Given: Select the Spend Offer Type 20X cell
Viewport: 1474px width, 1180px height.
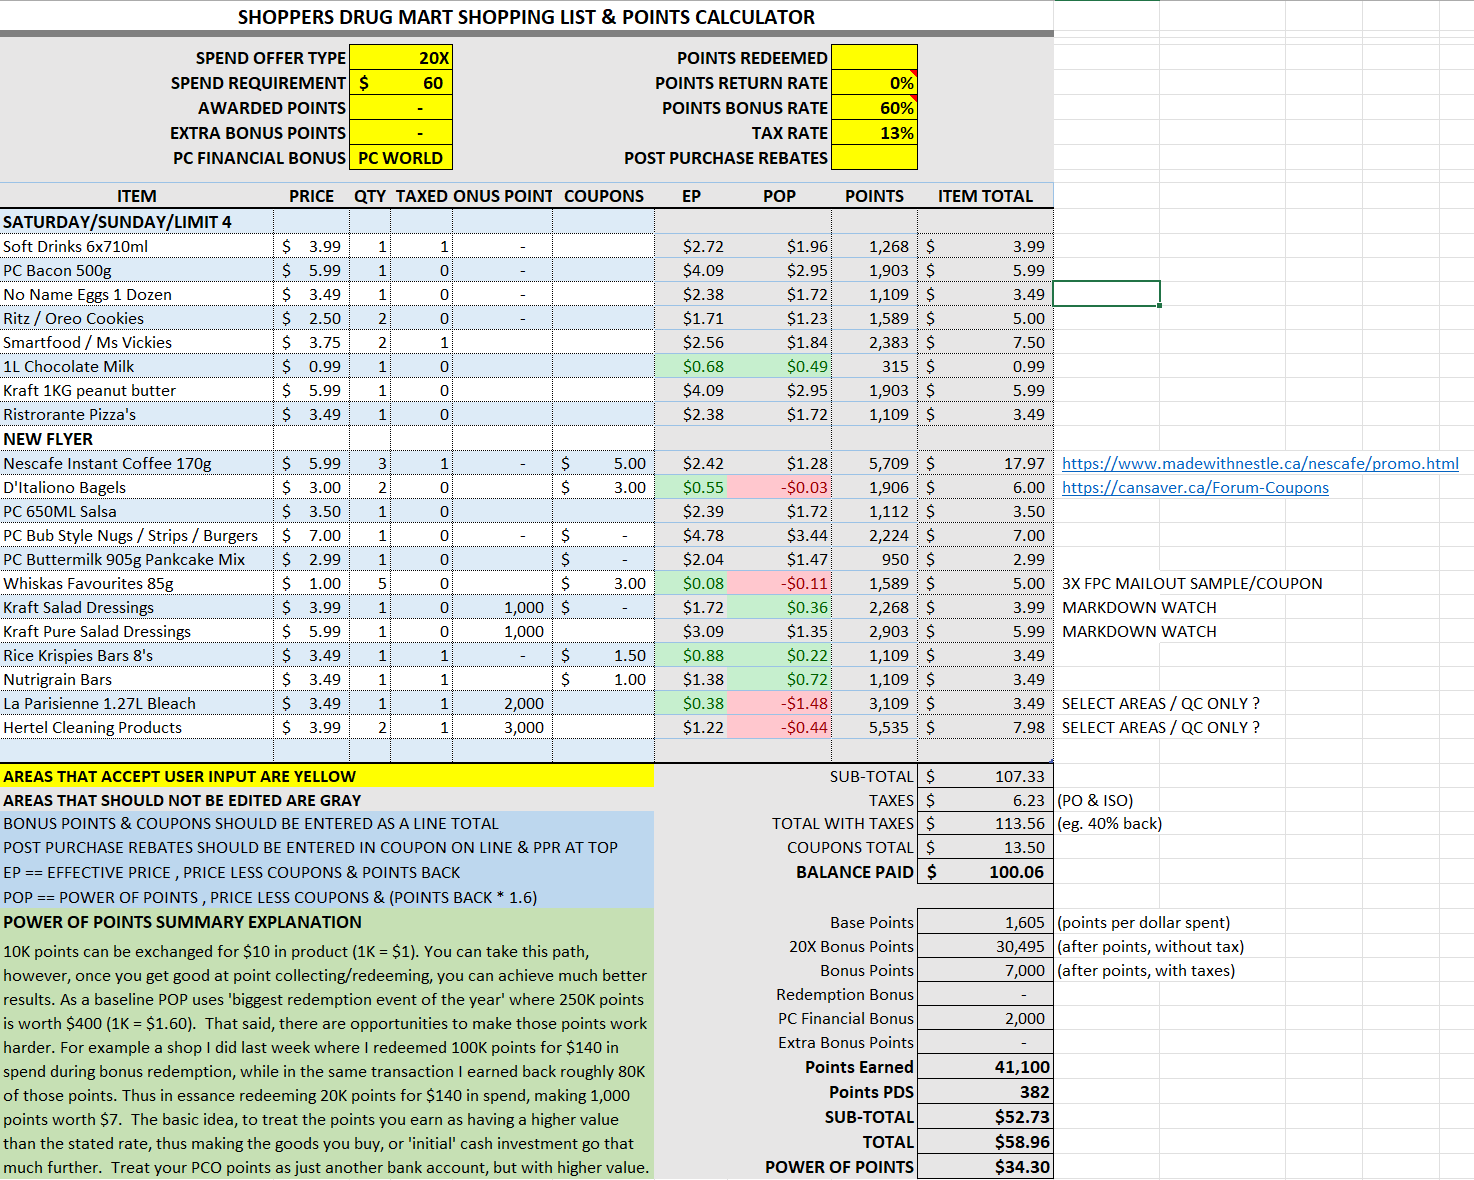Looking at the screenshot, I should [401, 58].
